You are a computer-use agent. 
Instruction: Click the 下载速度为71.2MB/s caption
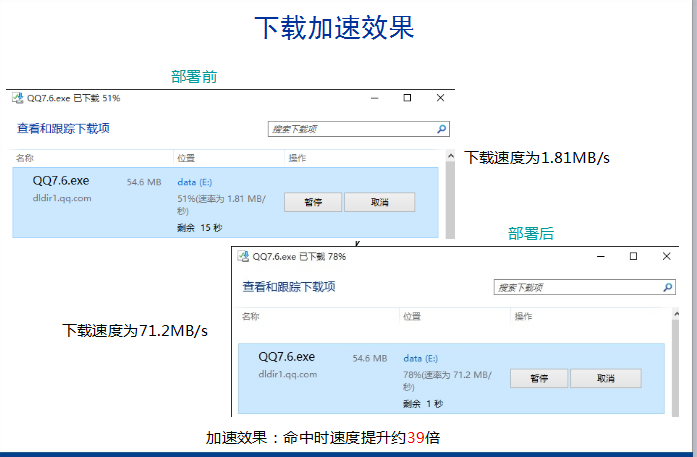coord(135,331)
